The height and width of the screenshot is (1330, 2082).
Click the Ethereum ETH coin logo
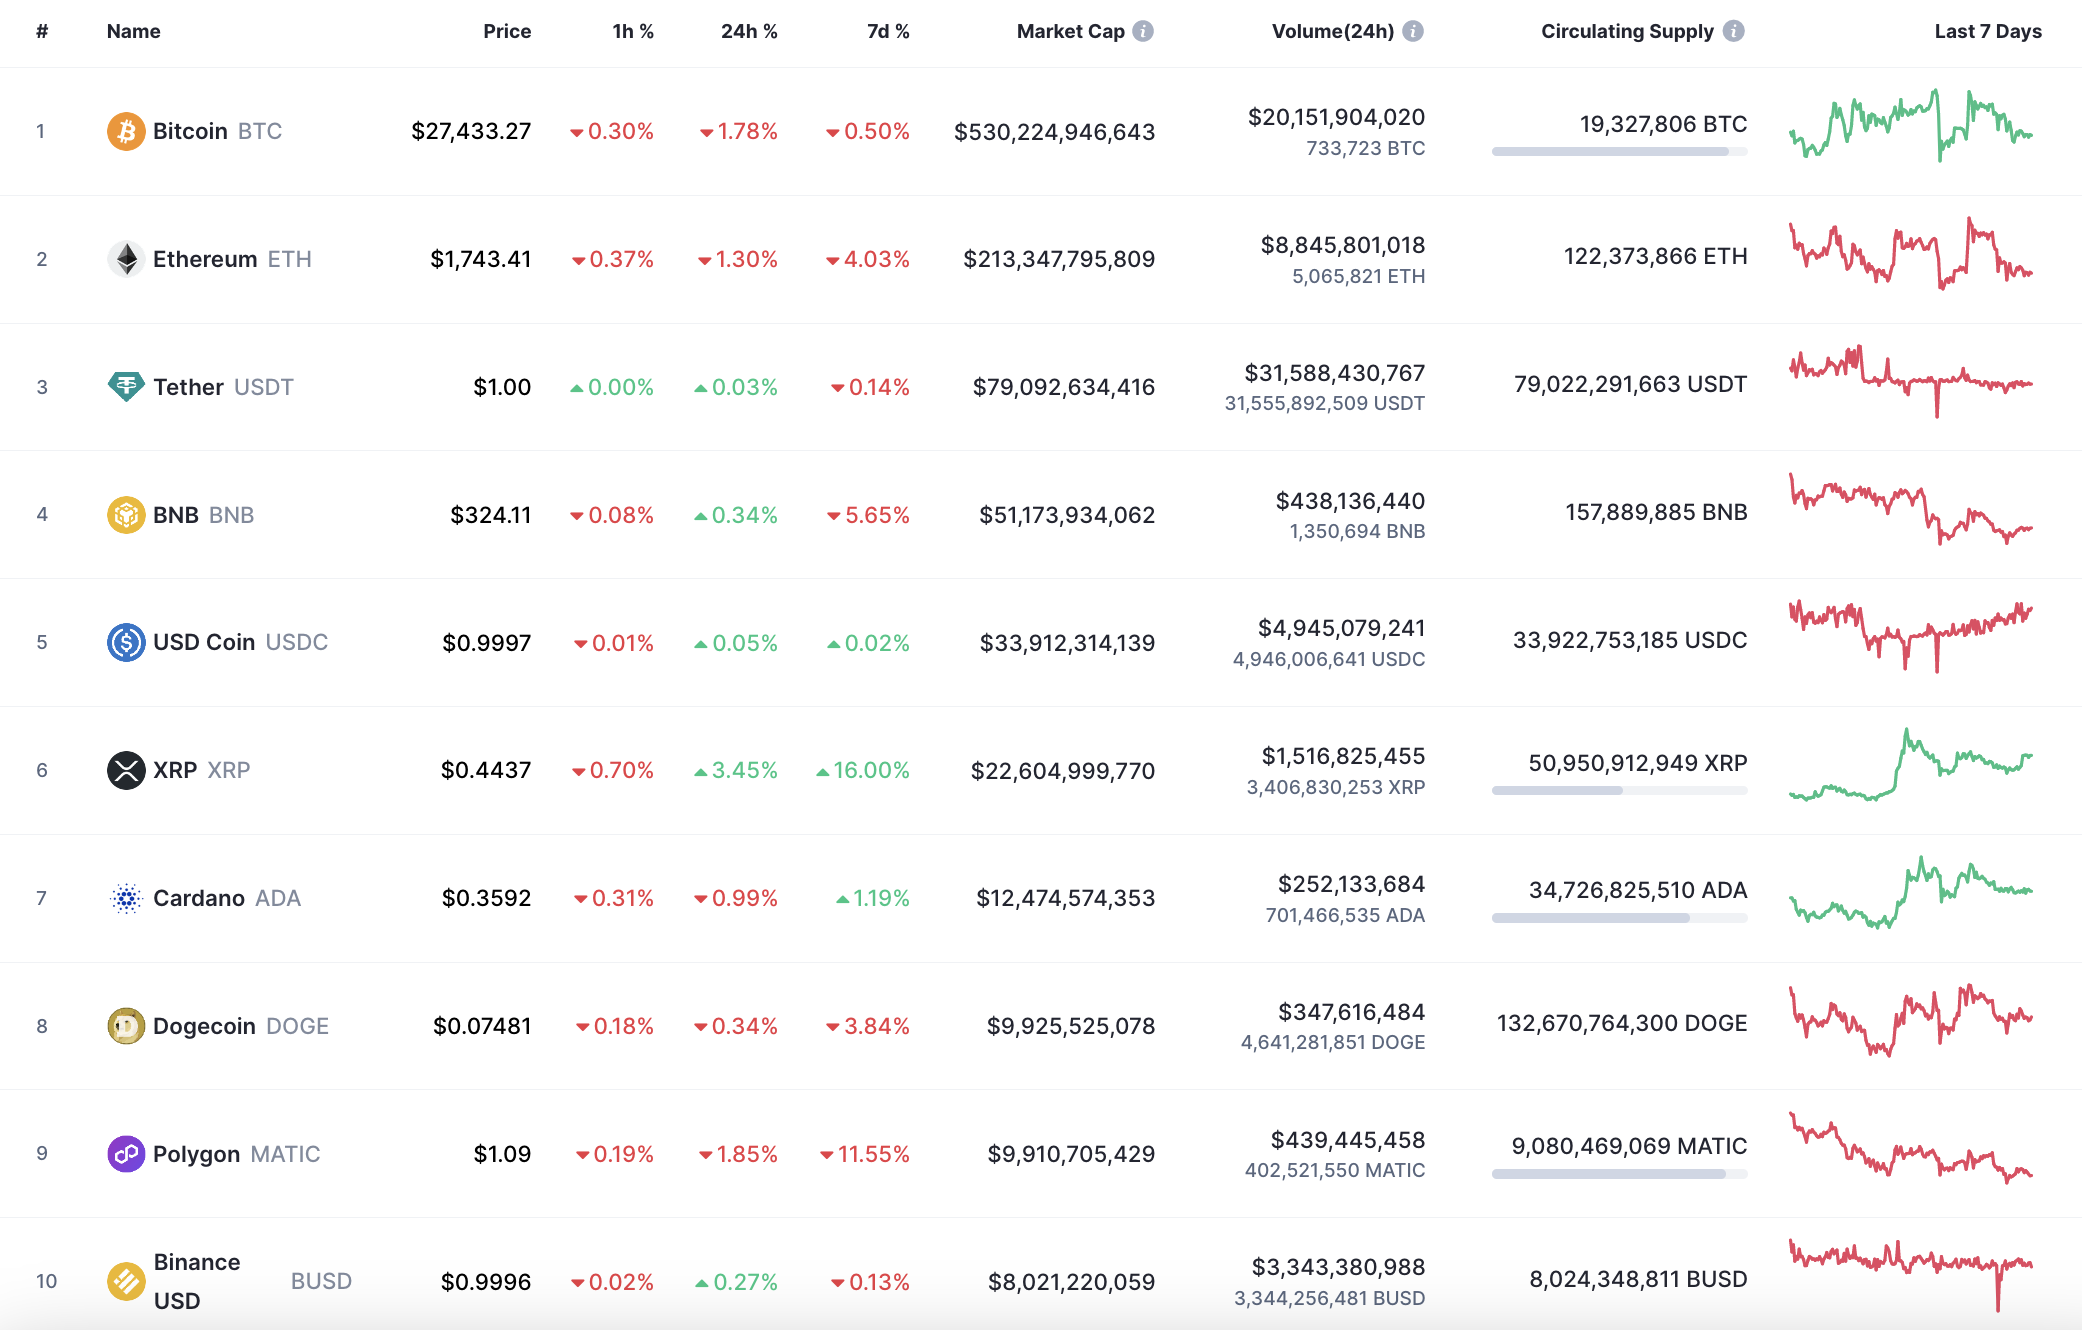(x=124, y=258)
